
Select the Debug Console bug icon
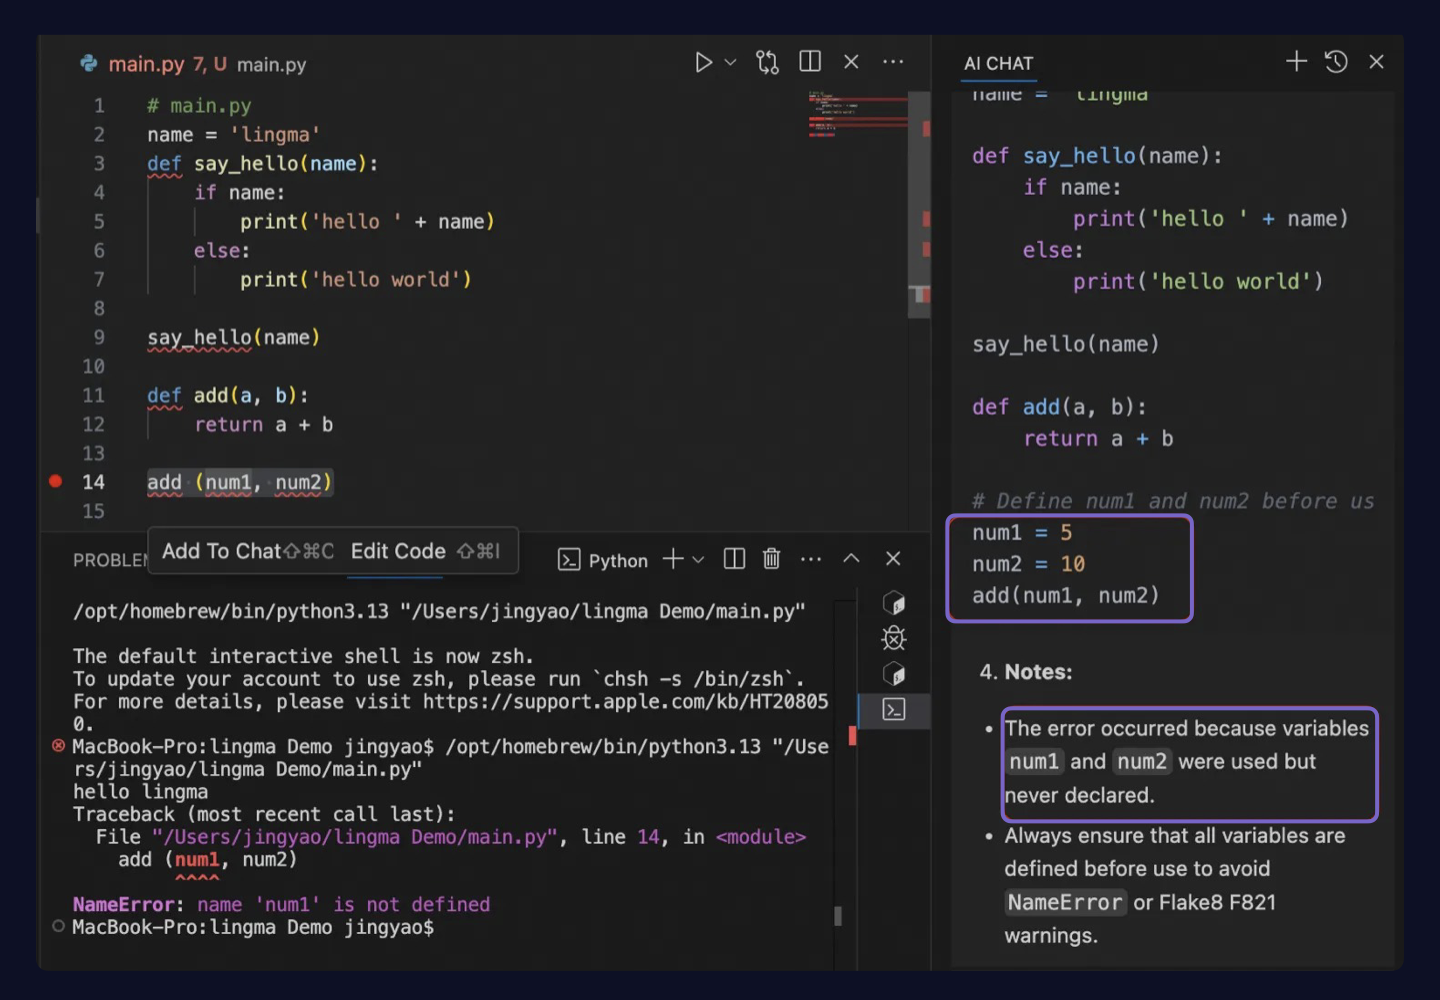click(x=892, y=637)
